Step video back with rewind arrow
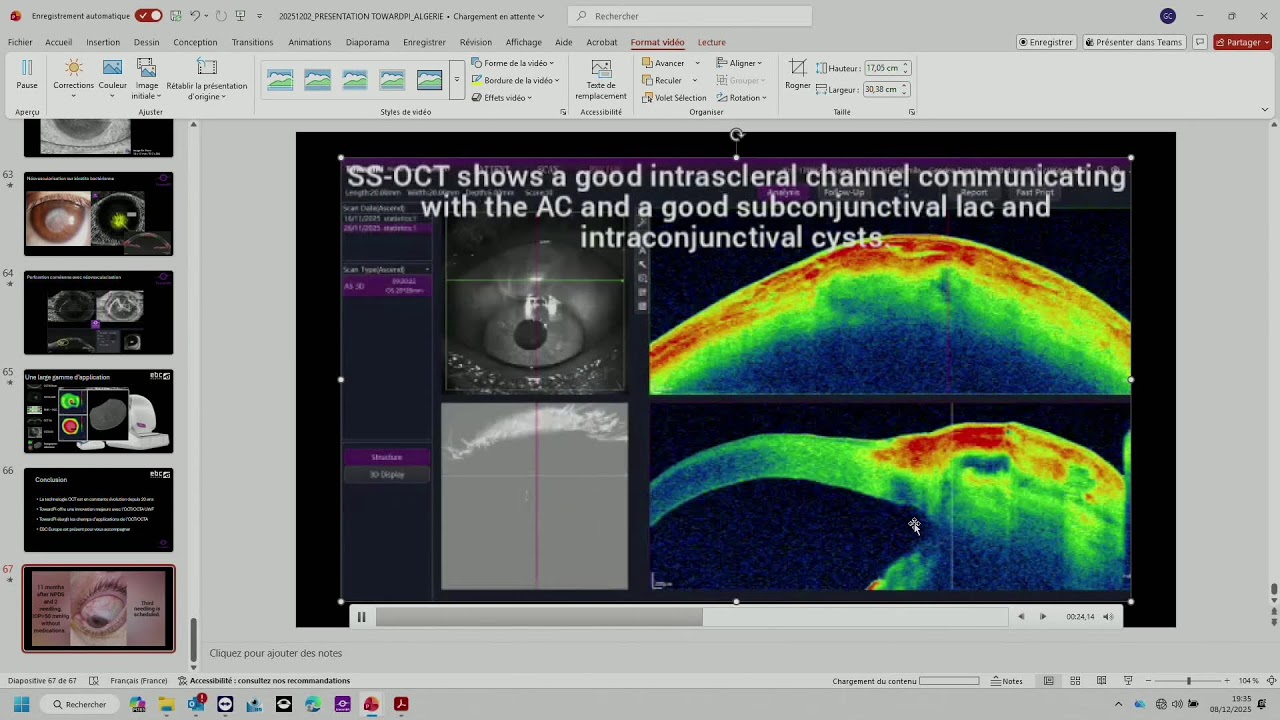The height and width of the screenshot is (720, 1280). (x=1021, y=617)
